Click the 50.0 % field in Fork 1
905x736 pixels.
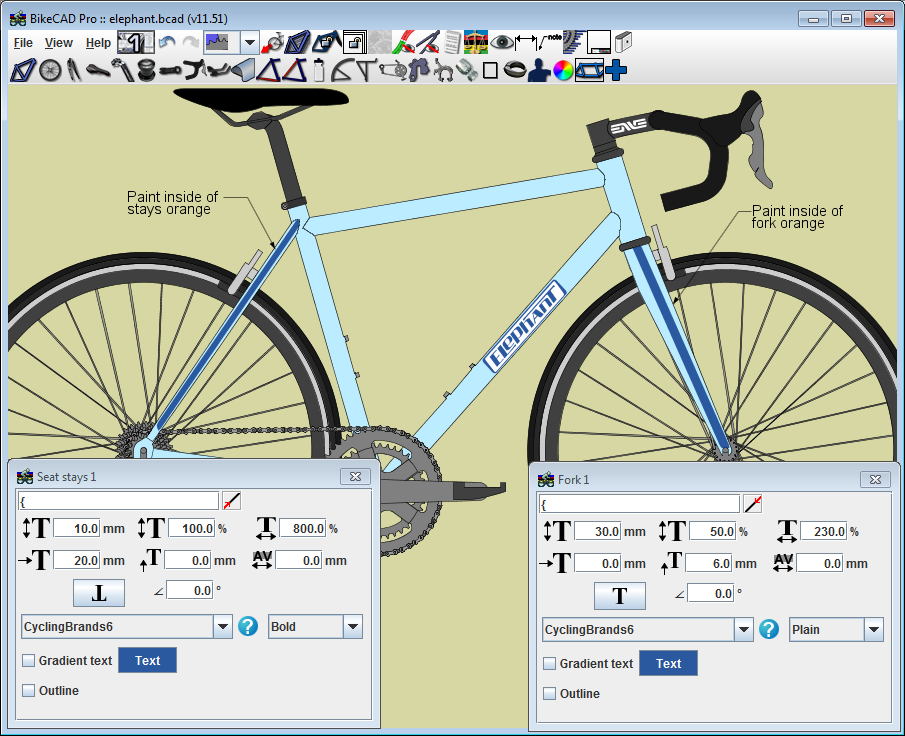tap(713, 531)
